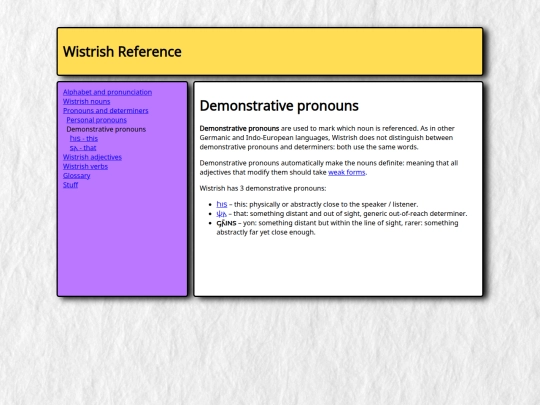This screenshot has width=540, height=405.
Task: Open the Alphabet and pronunciation link
Action: tap(107, 92)
